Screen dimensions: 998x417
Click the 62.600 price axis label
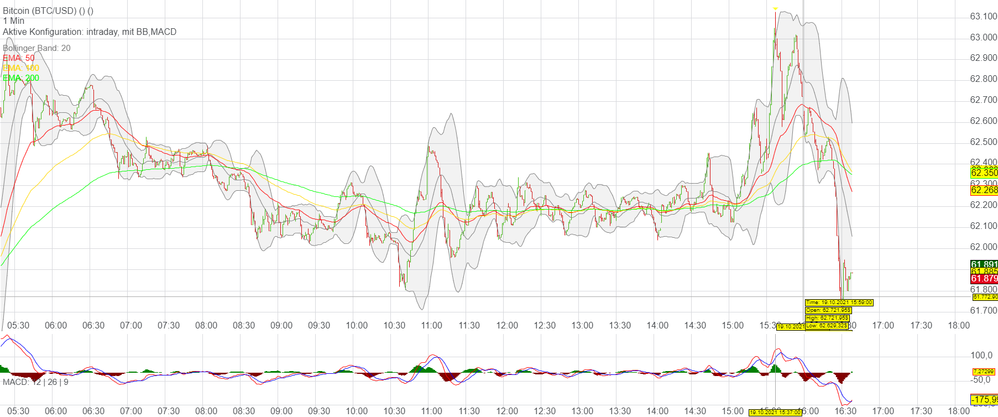(x=983, y=121)
